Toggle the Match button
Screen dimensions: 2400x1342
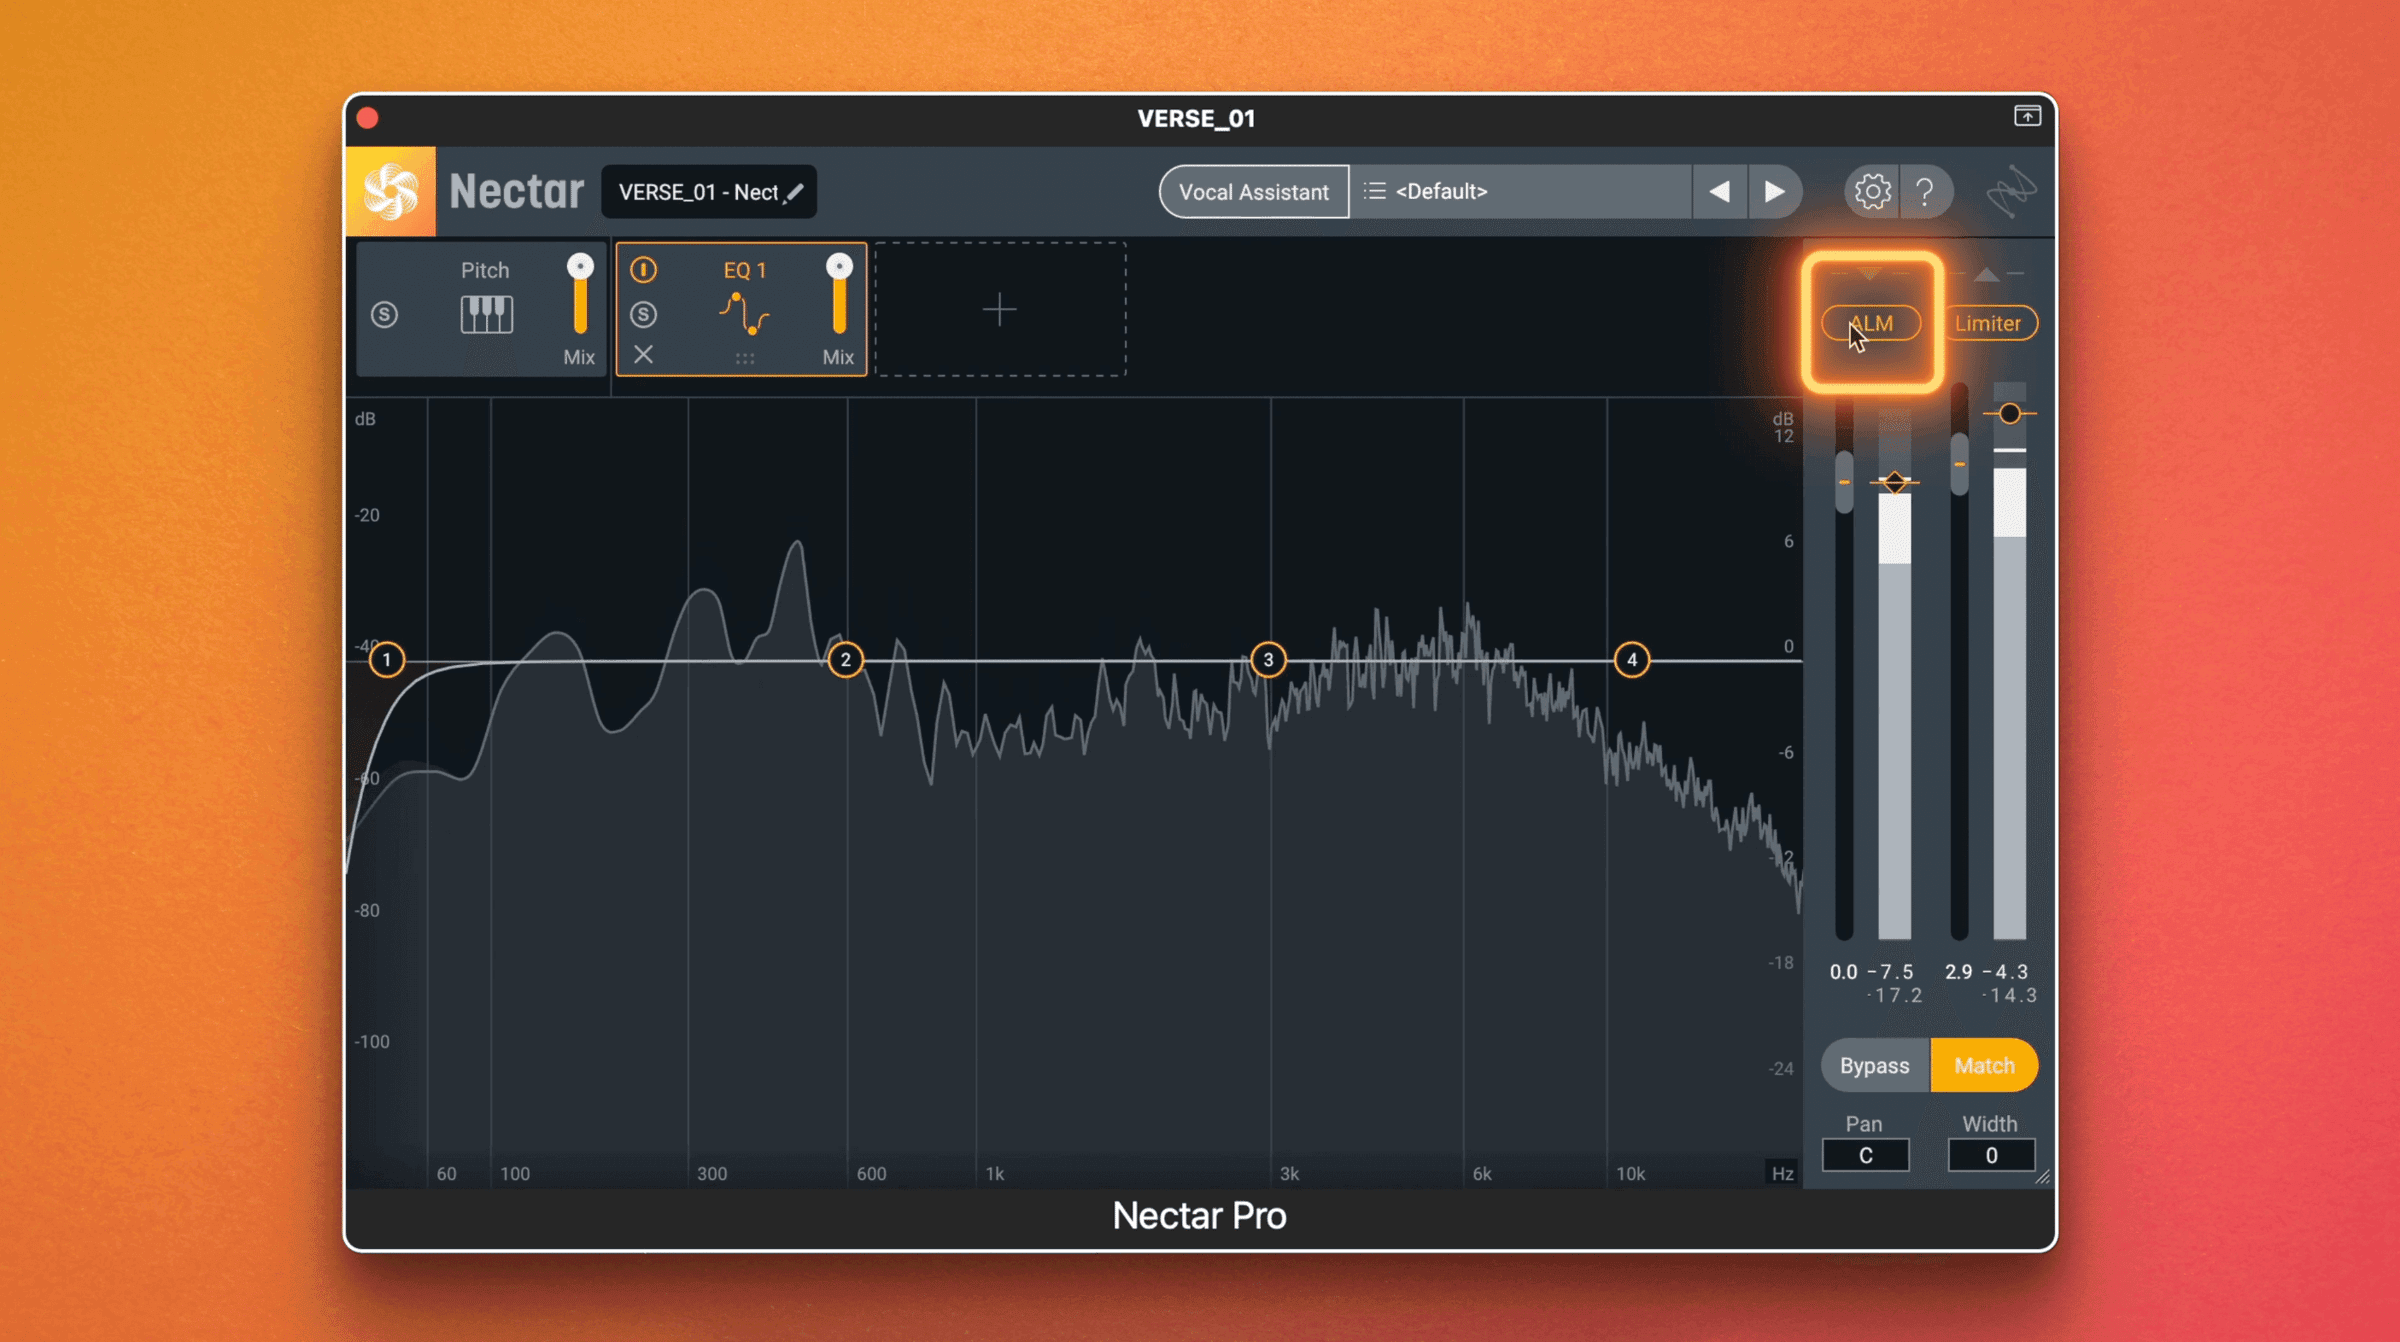(1984, 1065)
